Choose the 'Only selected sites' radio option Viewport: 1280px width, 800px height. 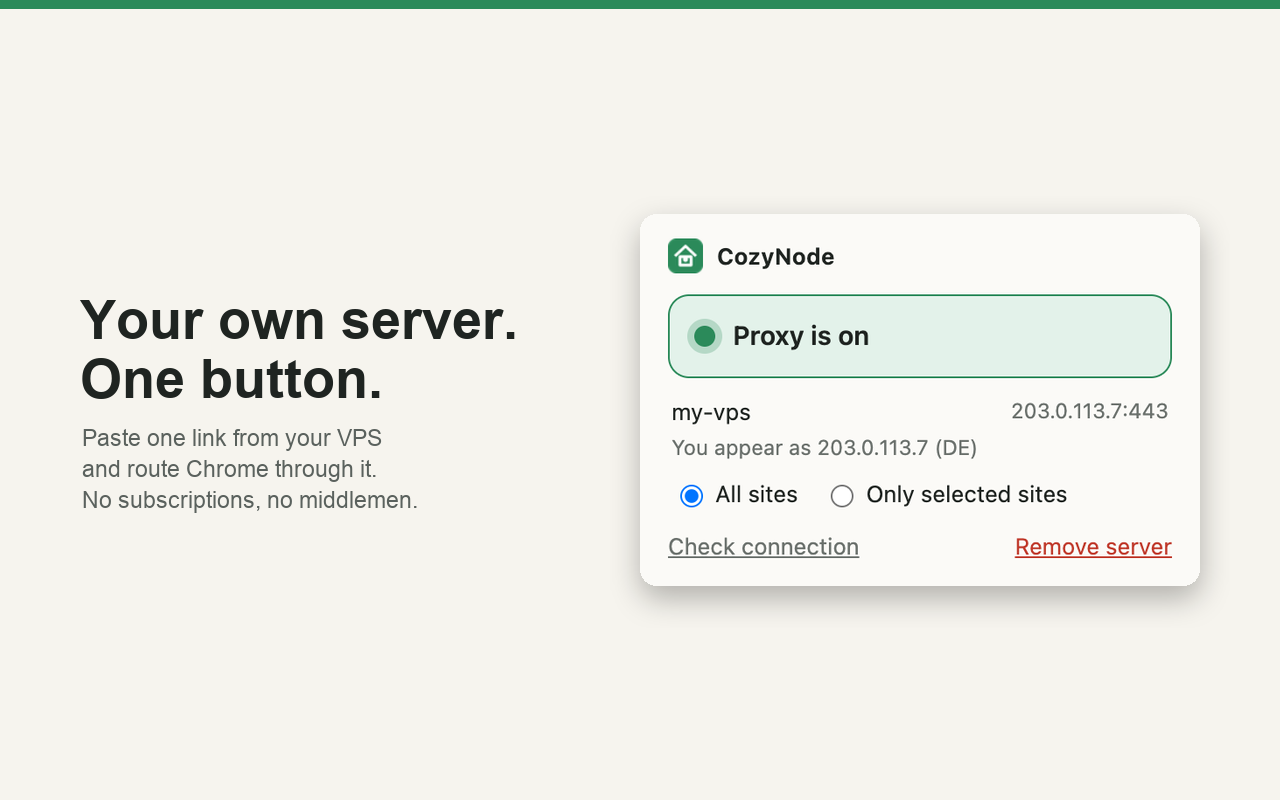(x=842, y=496)
